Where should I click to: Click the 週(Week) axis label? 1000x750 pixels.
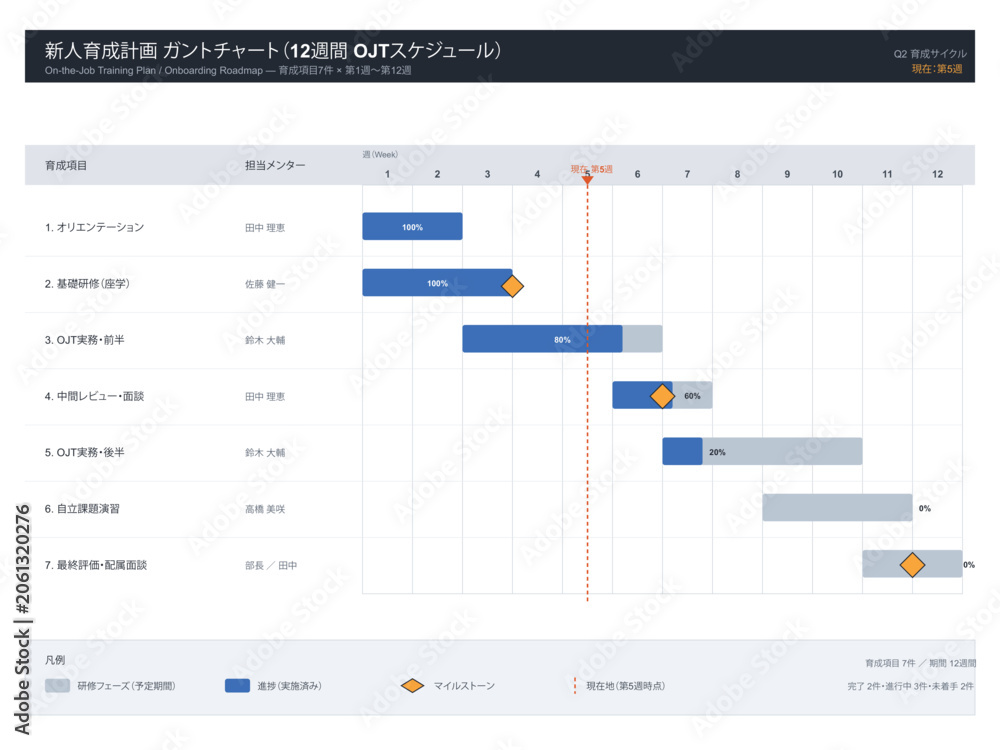380,154
